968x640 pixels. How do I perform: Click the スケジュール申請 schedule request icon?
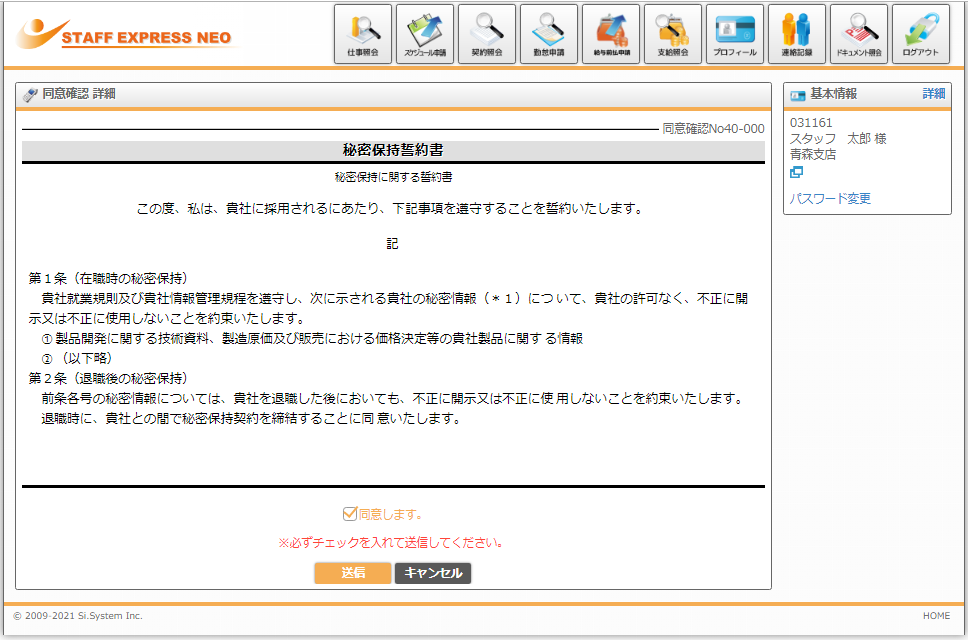click(425, 33)
